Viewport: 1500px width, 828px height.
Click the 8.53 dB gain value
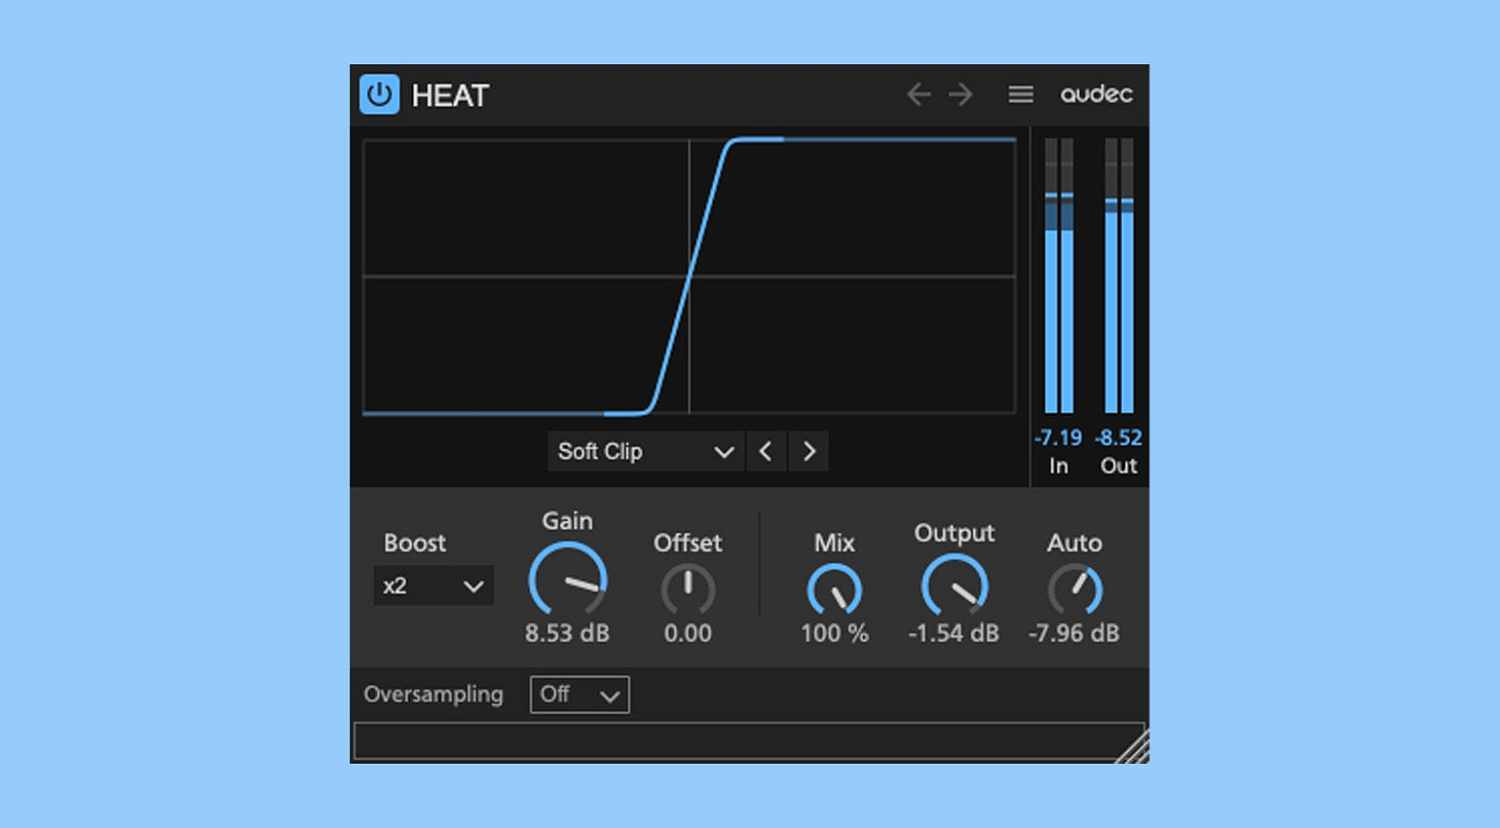tap(567, 633)
